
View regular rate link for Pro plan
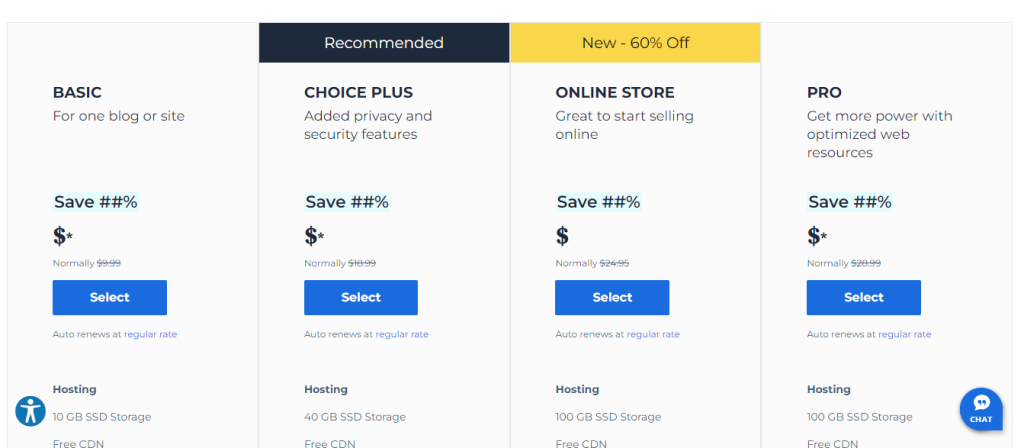click(904, 334)
